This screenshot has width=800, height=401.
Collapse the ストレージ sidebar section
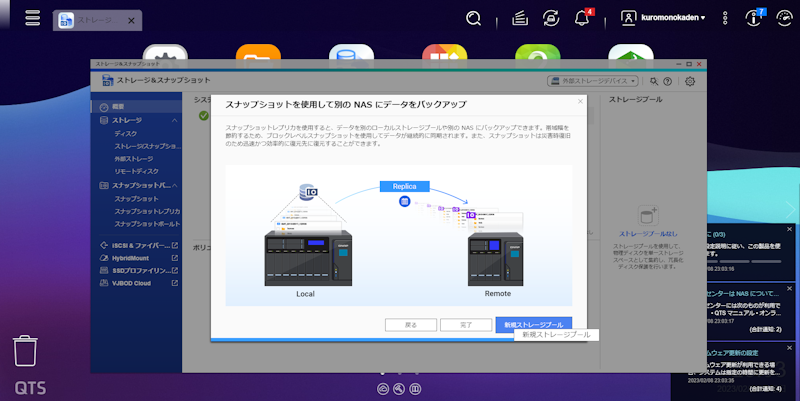174,120
